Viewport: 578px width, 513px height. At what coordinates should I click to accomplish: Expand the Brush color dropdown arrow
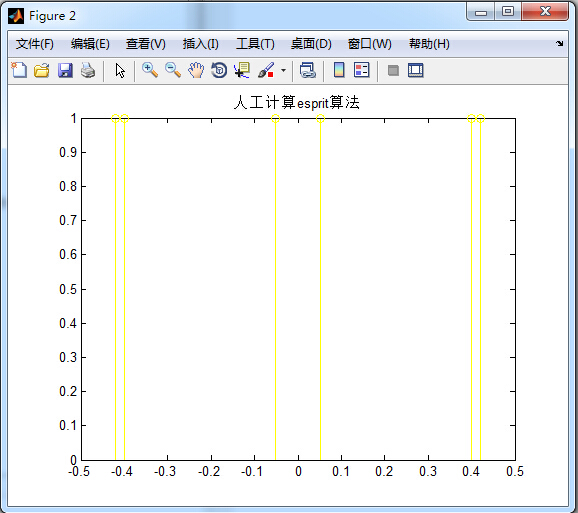[x=283, y=70]
